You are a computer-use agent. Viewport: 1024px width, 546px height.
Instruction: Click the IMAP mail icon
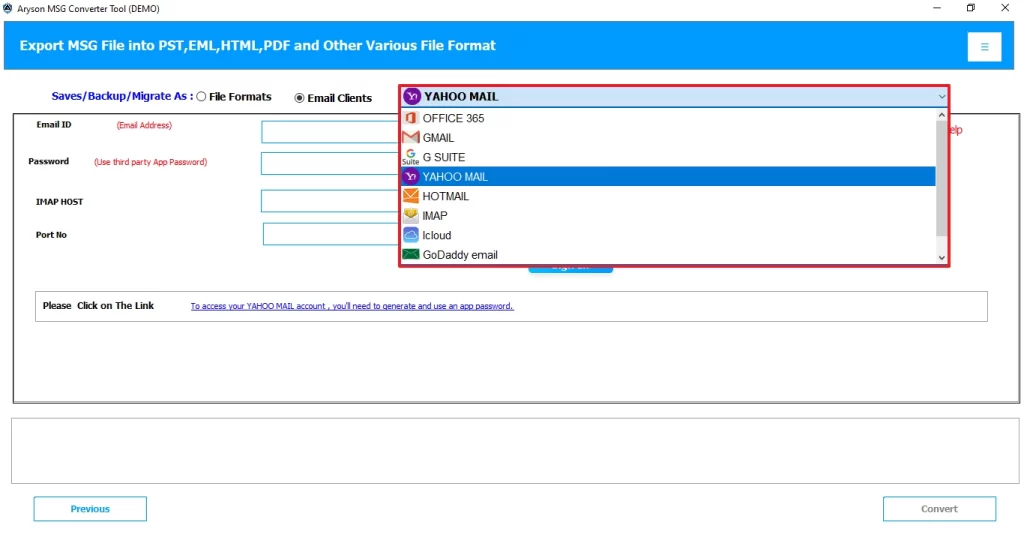pos(410,216)
